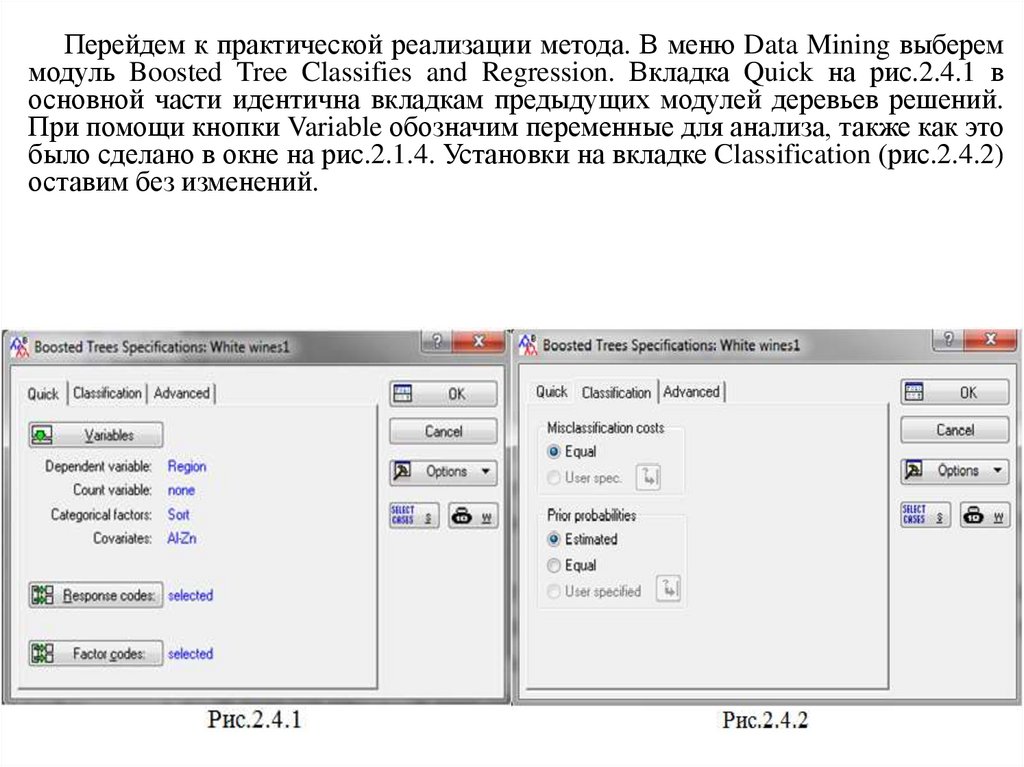The height and width of the screenshot is (767, 1024).
Task: Open Advanced tab in right dialog
Action: coord(691,391)
